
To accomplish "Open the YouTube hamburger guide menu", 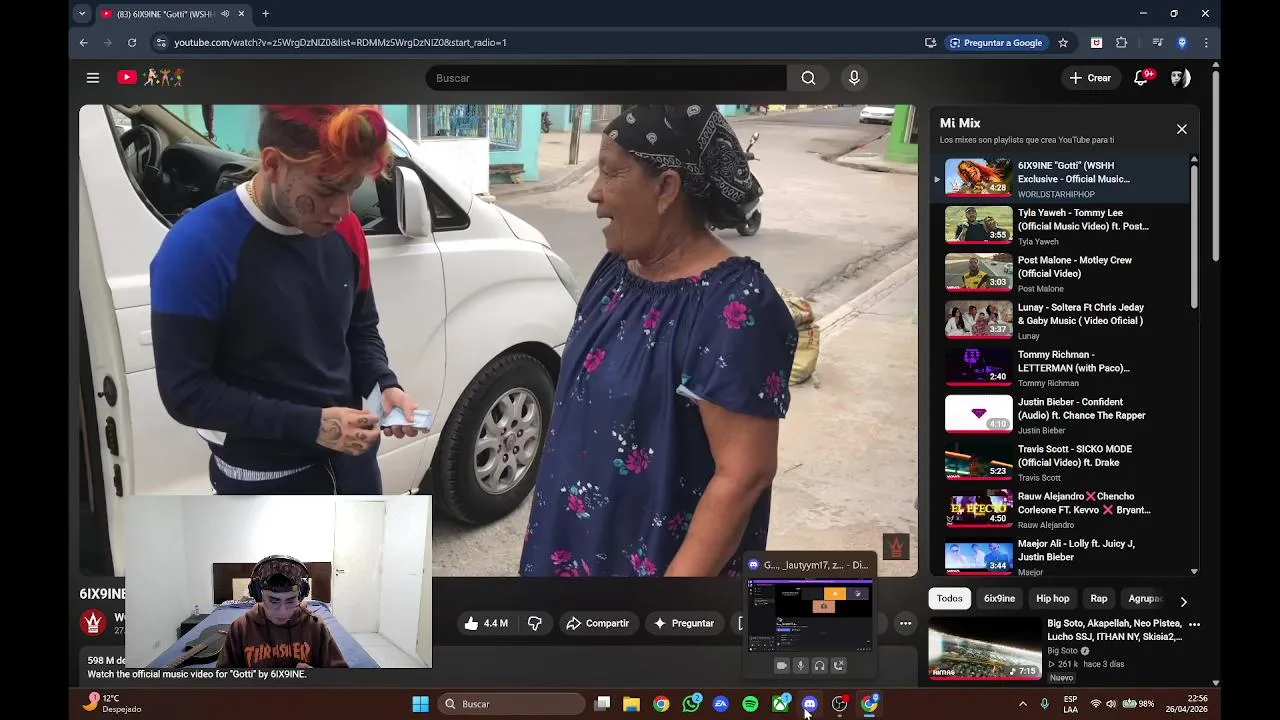I will coord(93,78).
